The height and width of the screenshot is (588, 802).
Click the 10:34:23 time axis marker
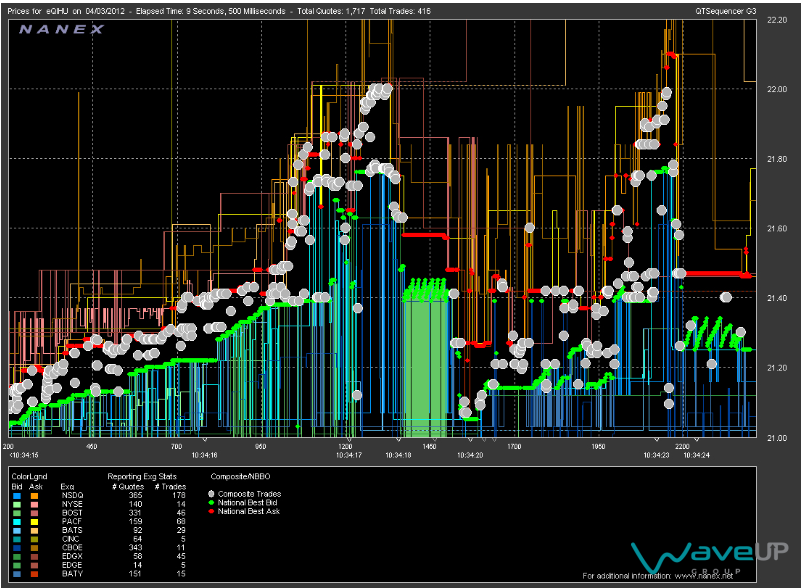[x=655, y=455]
